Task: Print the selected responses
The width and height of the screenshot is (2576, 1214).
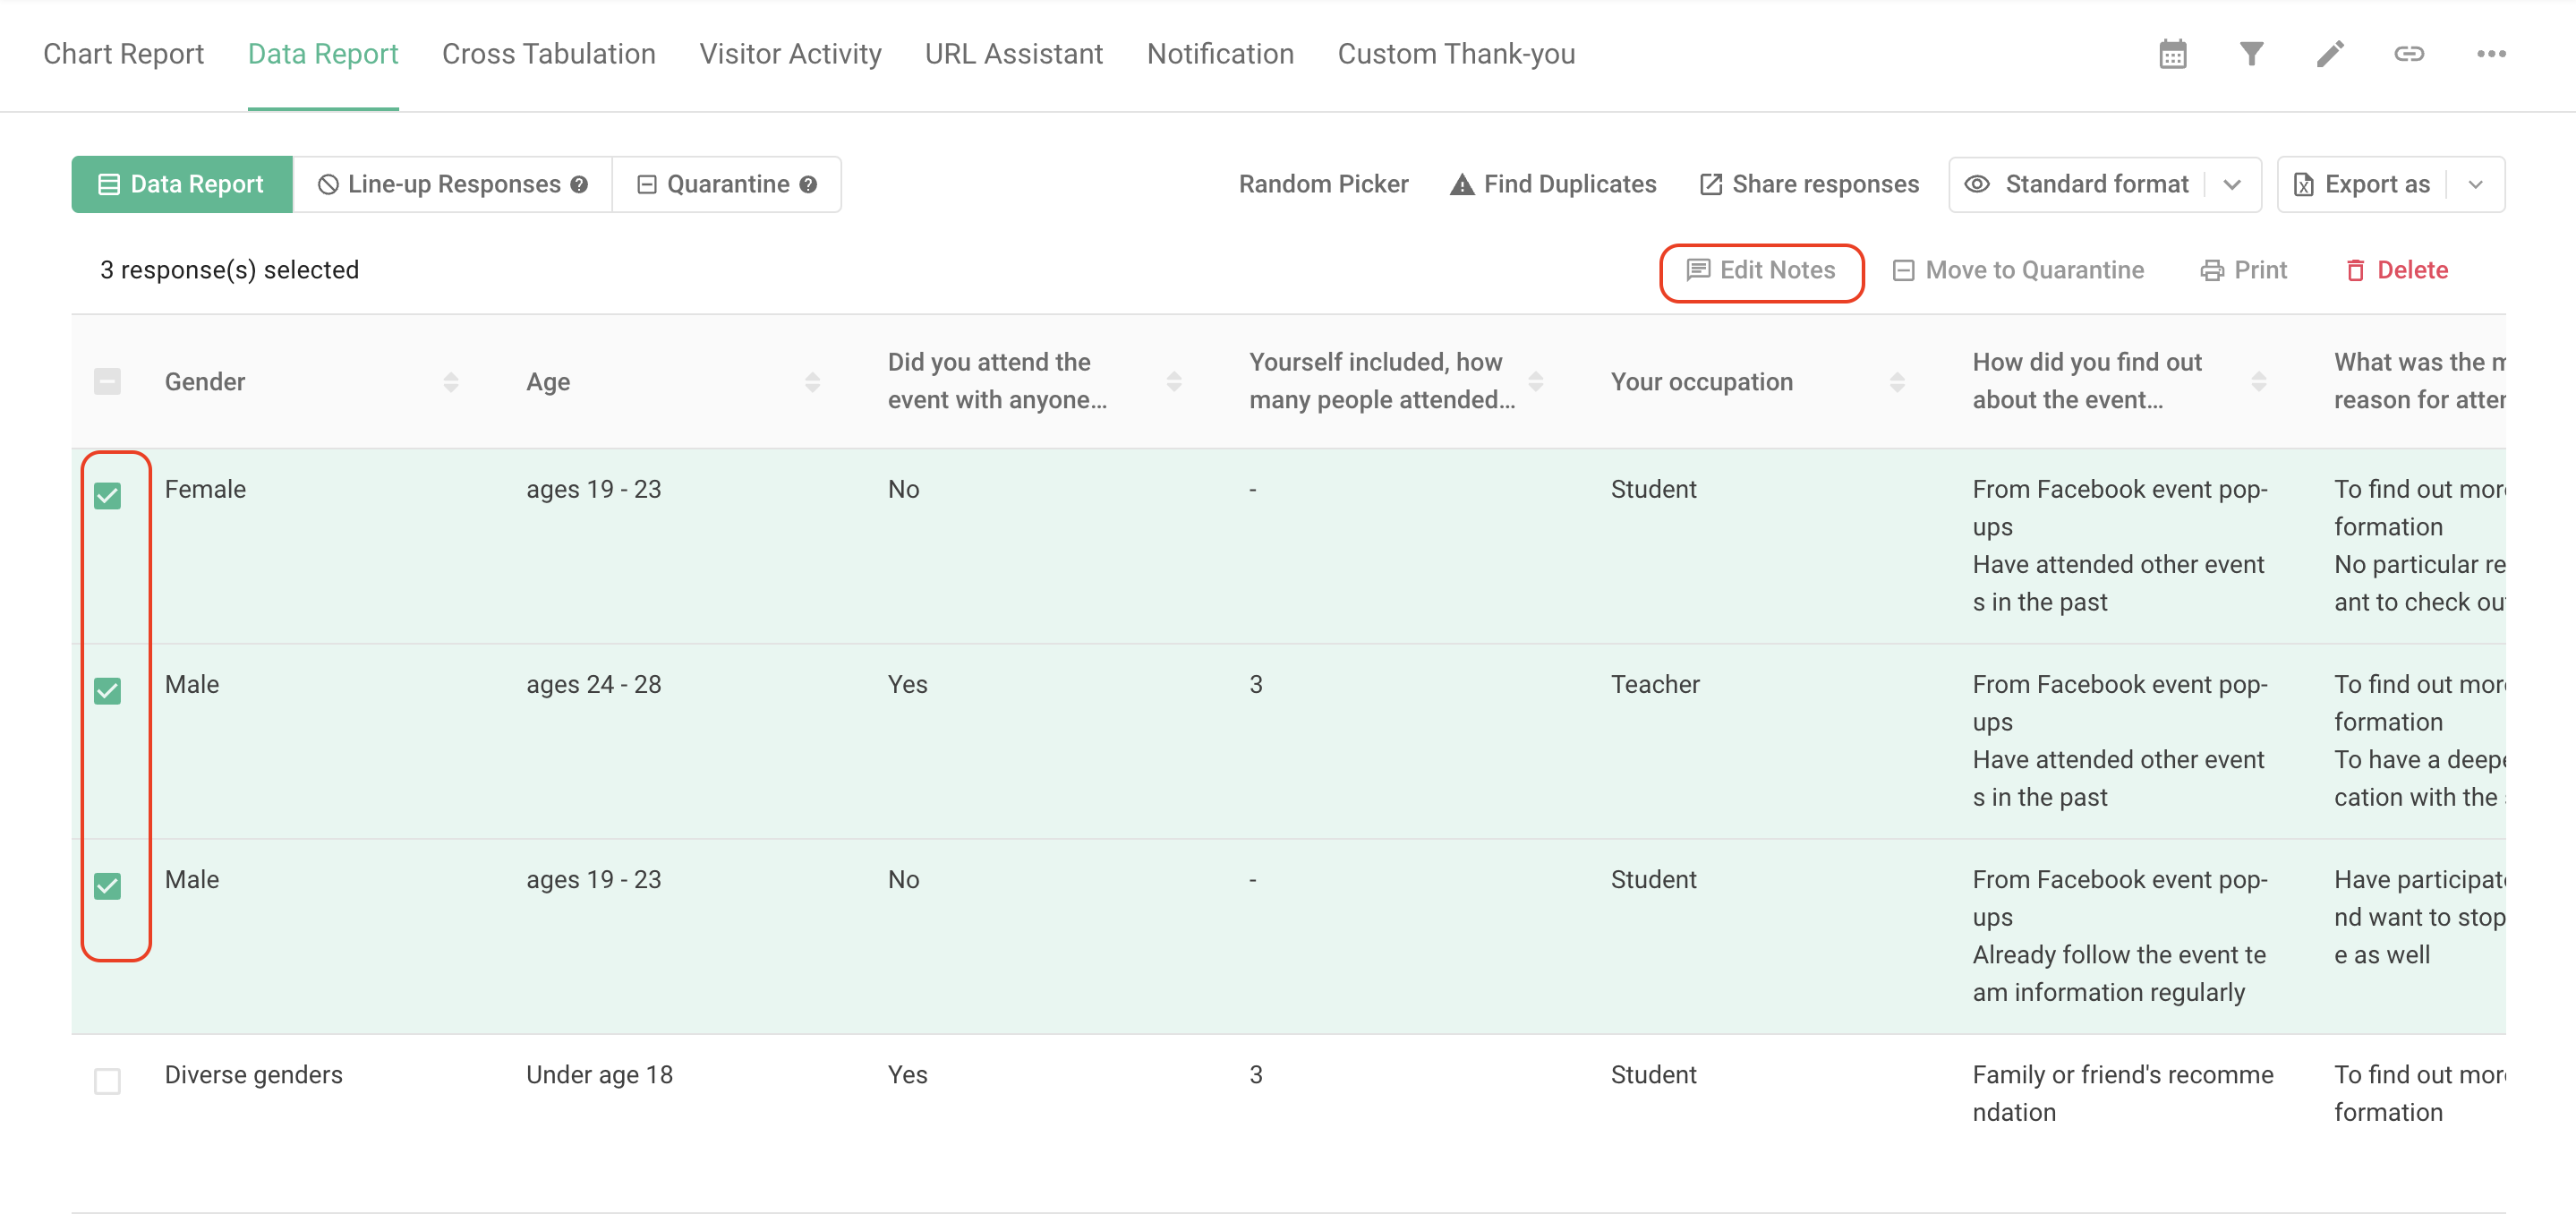Action: tap(2243, 271)
